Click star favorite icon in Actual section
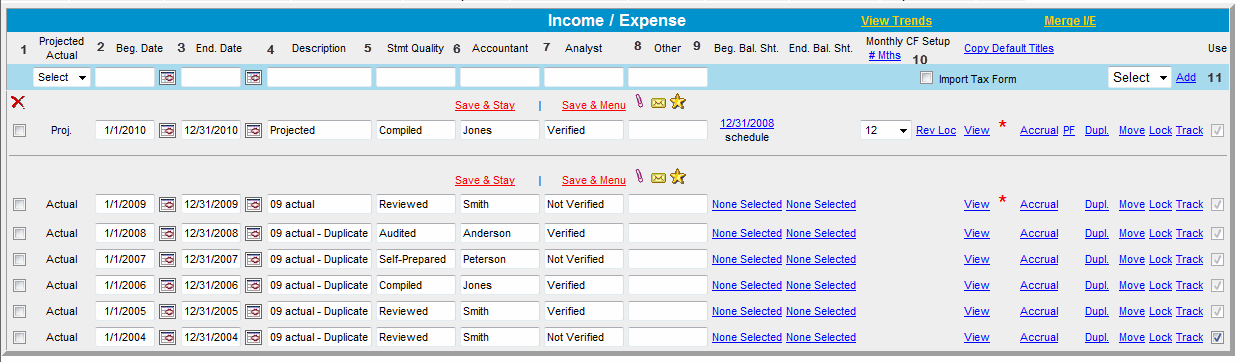Screen dimensions: 1241x362 (677, 177)
